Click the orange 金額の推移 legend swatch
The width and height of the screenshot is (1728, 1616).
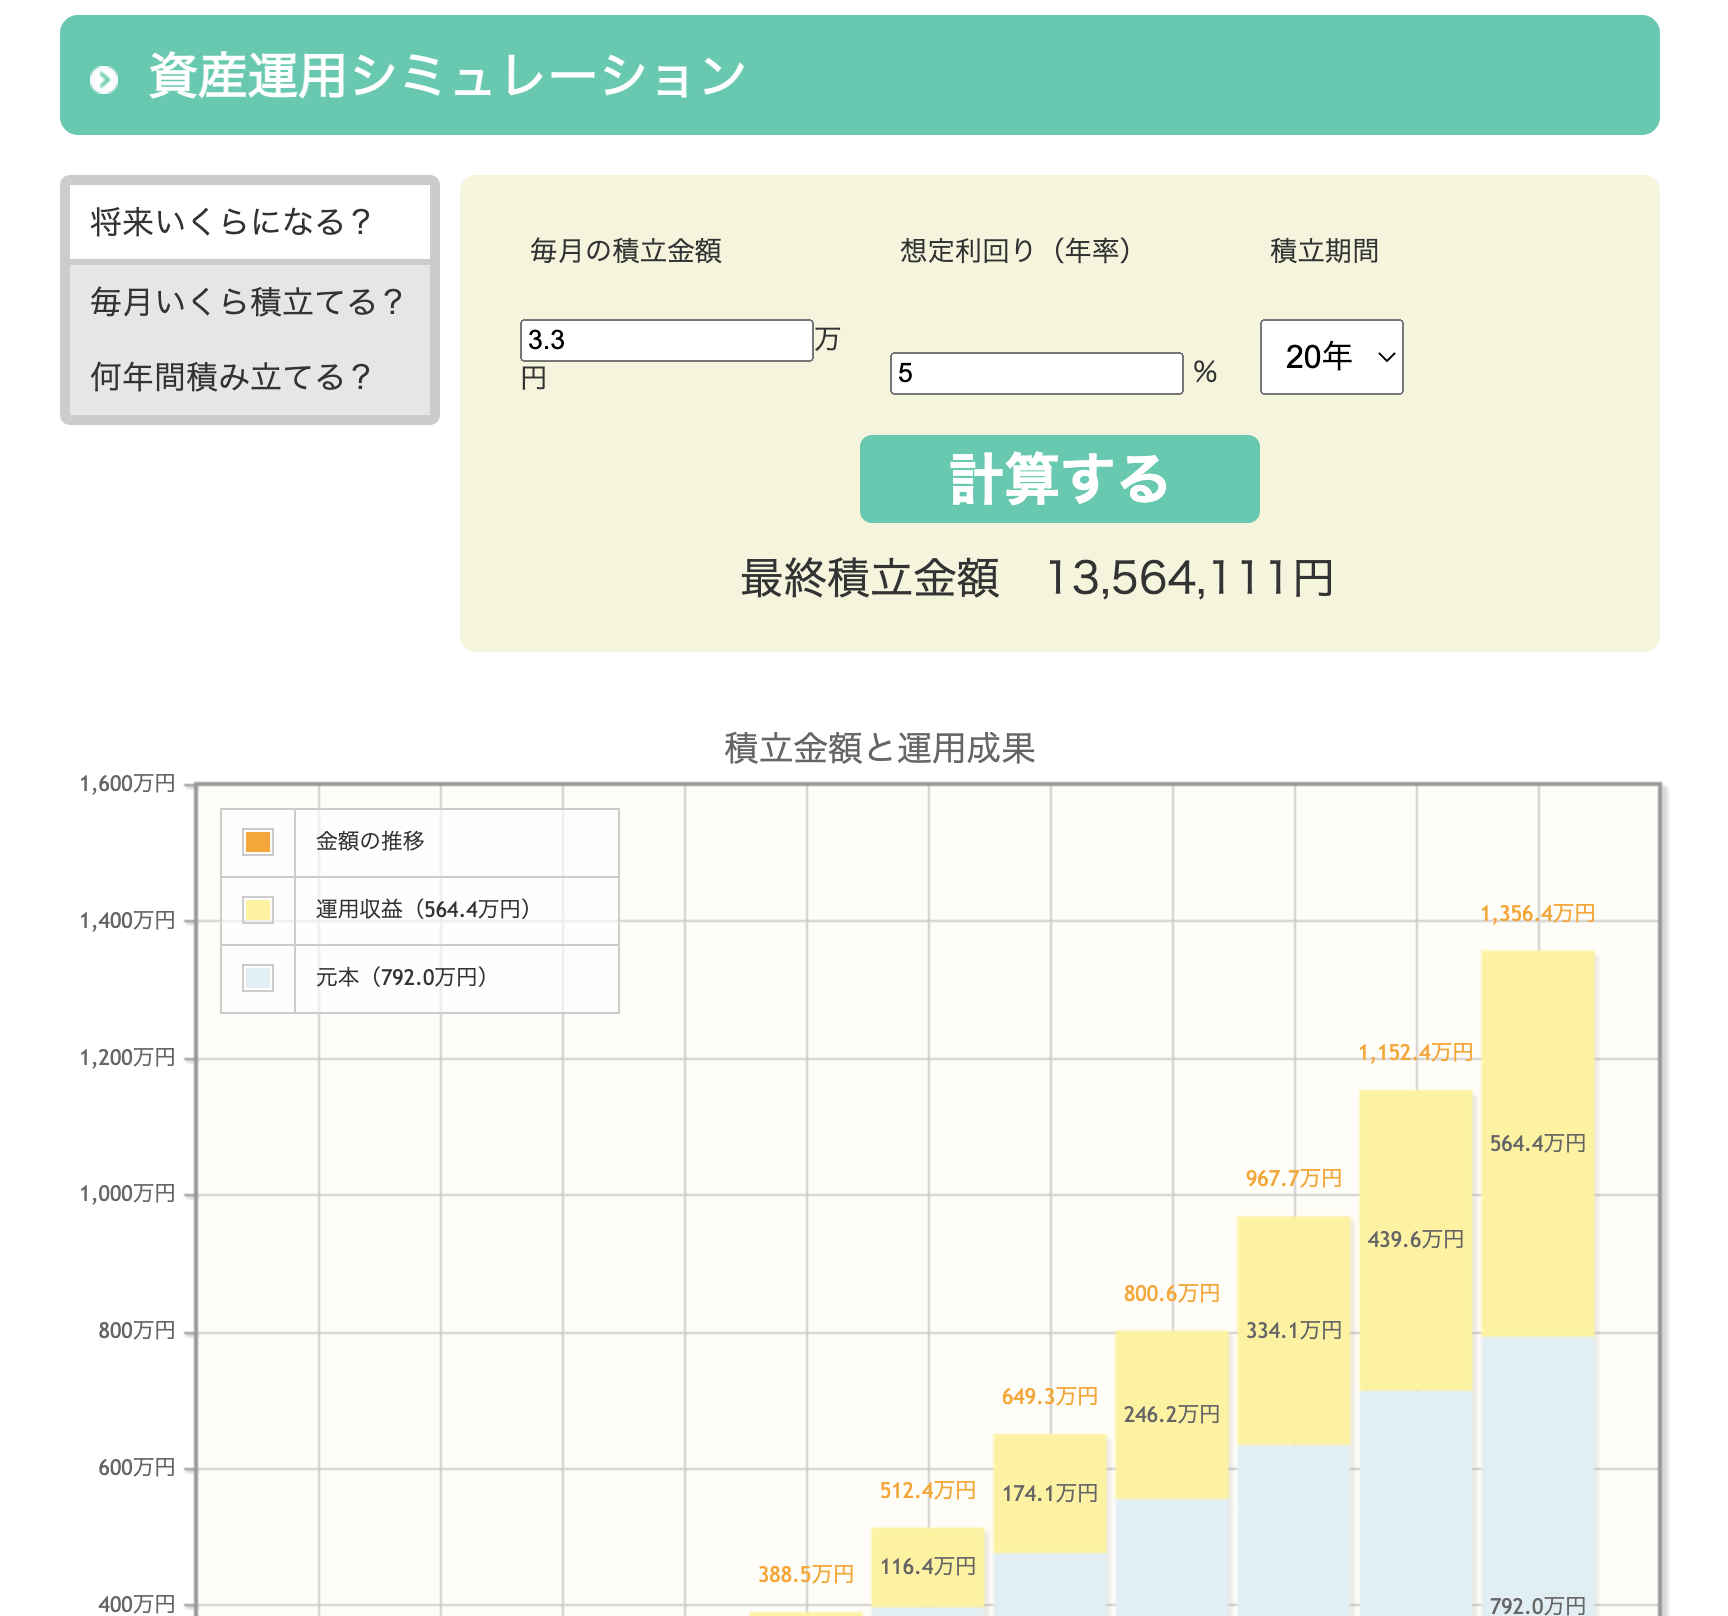click(257, 841)
